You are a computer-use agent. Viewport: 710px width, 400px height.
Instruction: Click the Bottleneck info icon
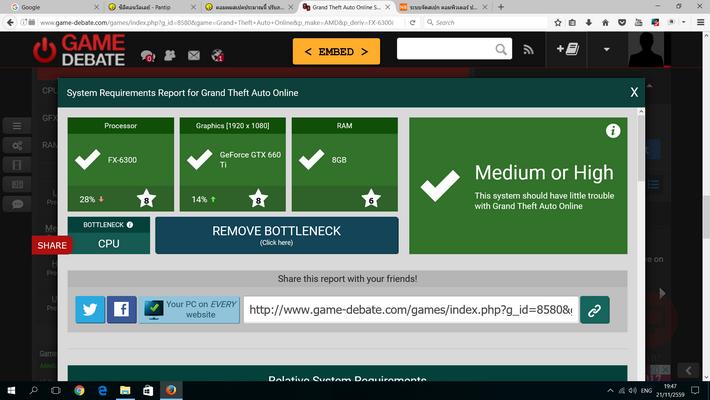[130, 225]
